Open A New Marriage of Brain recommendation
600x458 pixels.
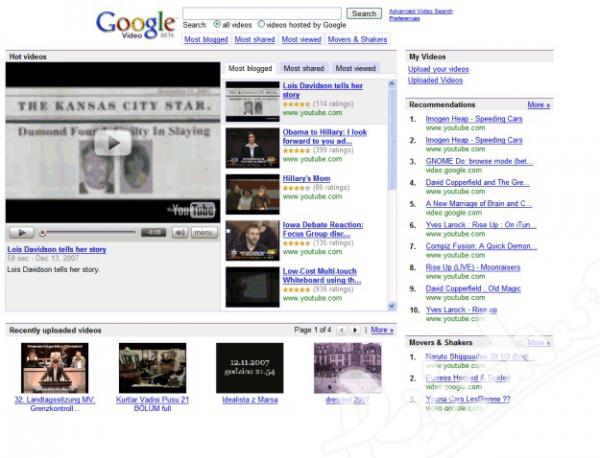pyautogui.click(x=479, y=204)
